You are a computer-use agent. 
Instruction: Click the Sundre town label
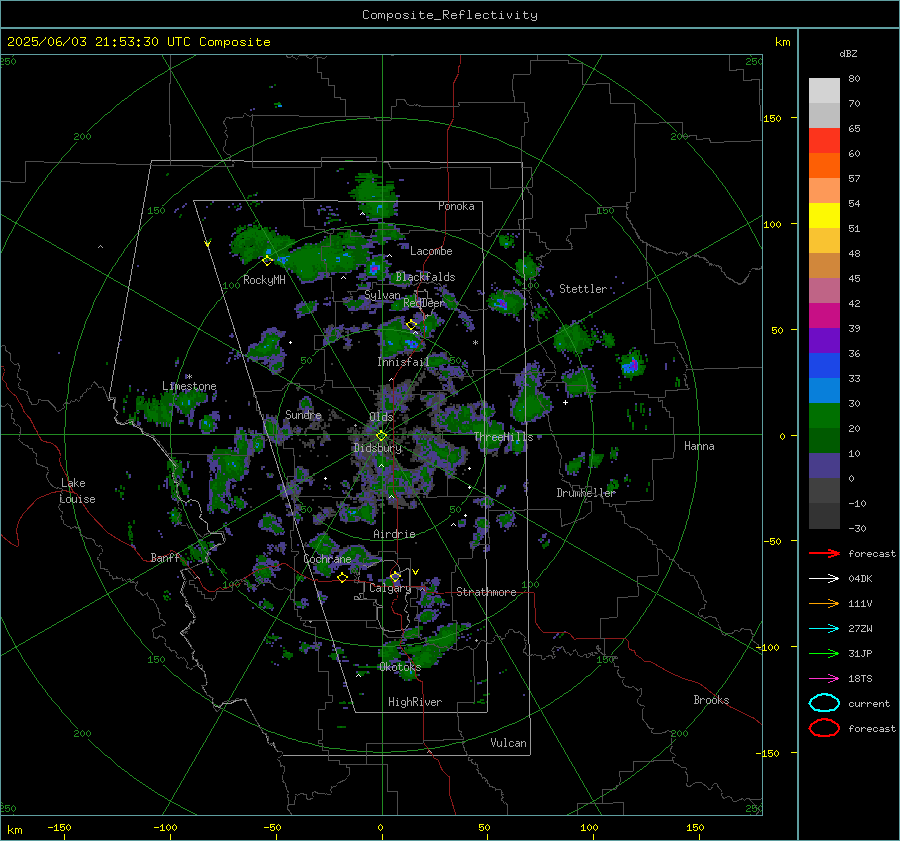click(303, 414)
